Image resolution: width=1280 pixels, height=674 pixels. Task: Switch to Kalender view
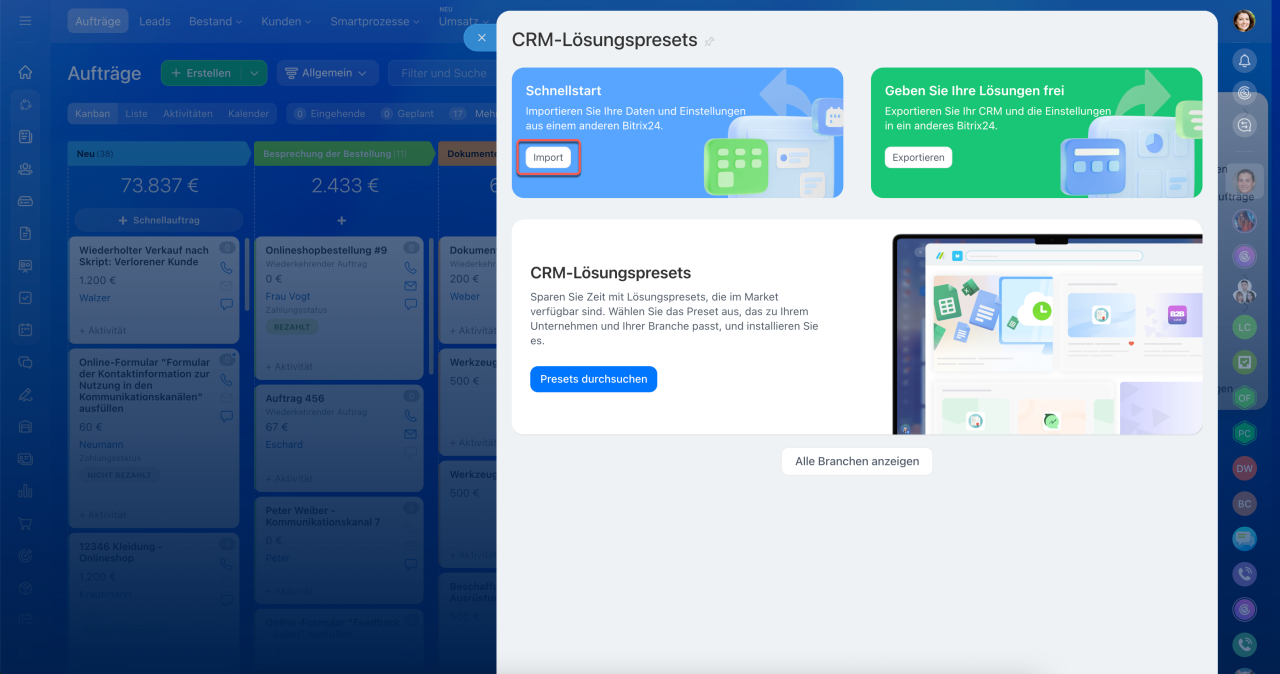[248, 114]
